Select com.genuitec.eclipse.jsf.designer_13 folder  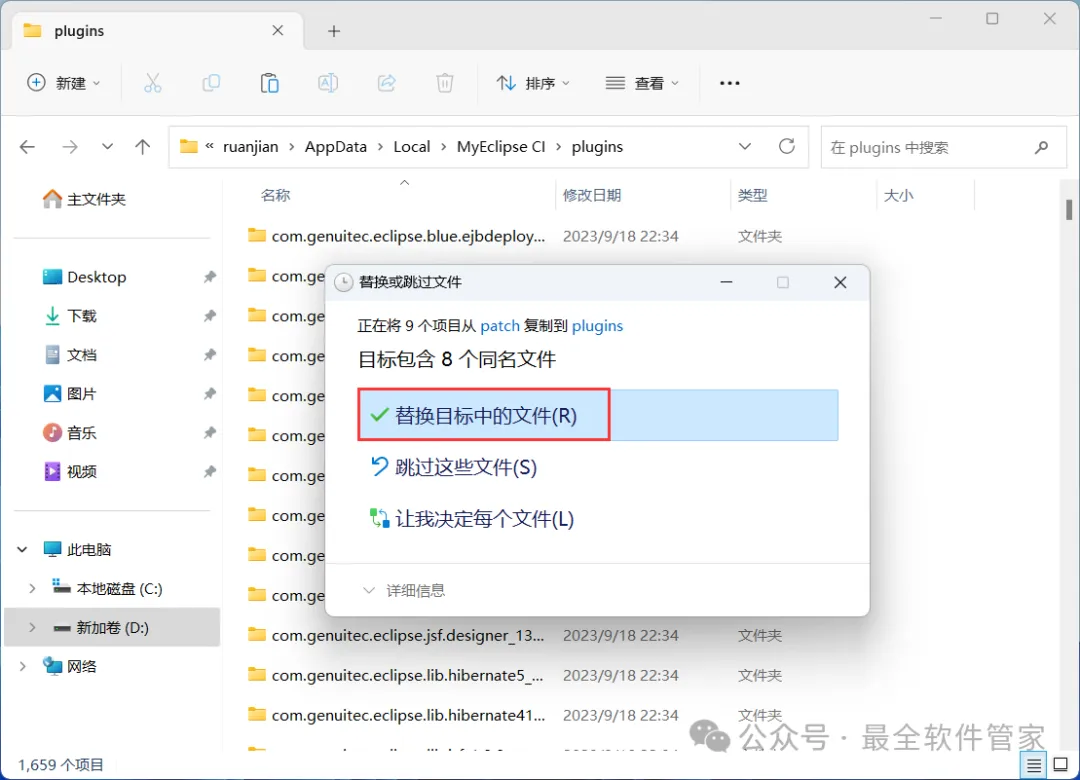click(396, 635)
